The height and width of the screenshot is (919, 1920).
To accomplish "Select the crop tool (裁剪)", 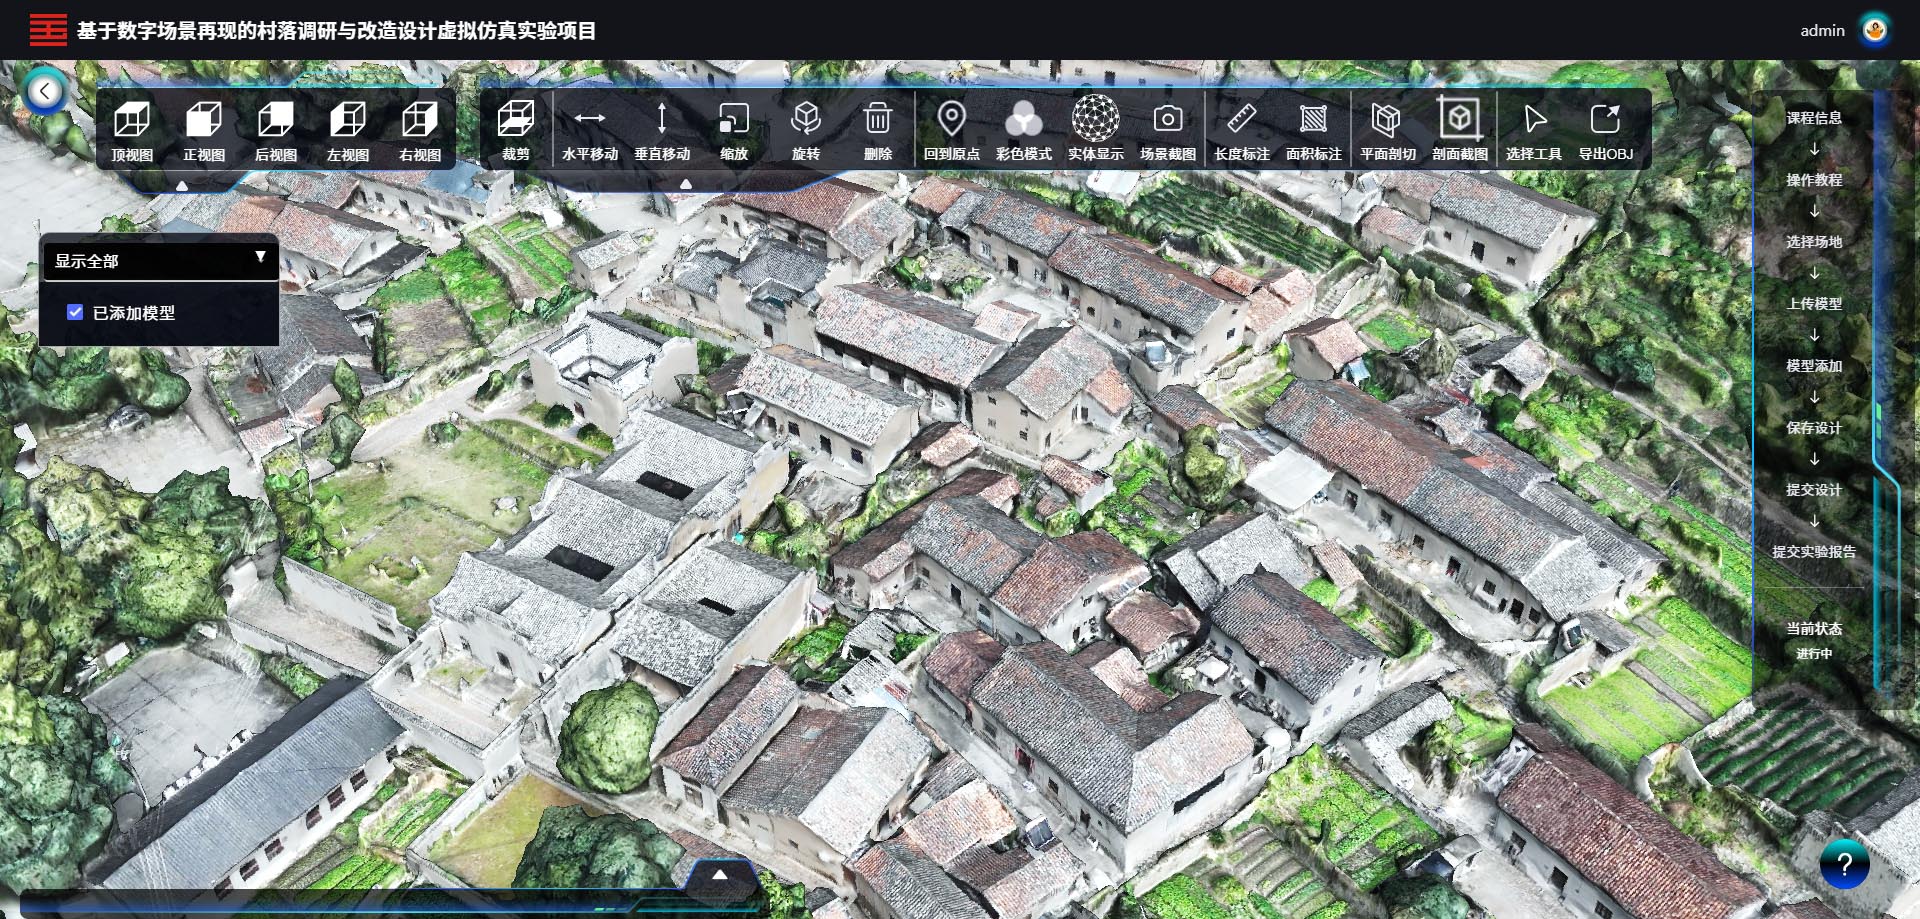I will tap(516, 130).
